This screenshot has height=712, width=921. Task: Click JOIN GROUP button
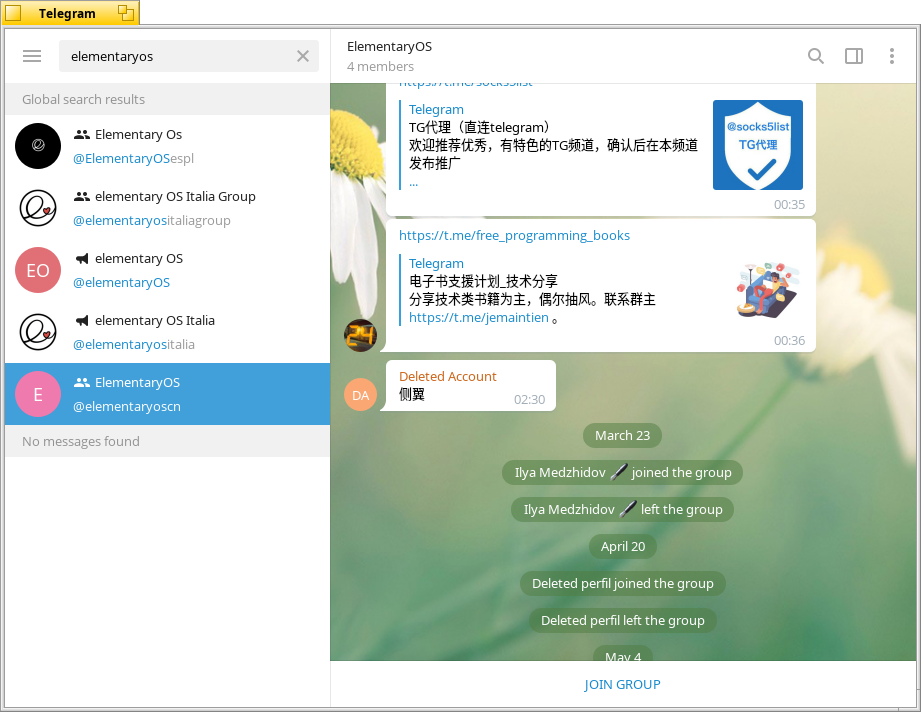[622, 684]
